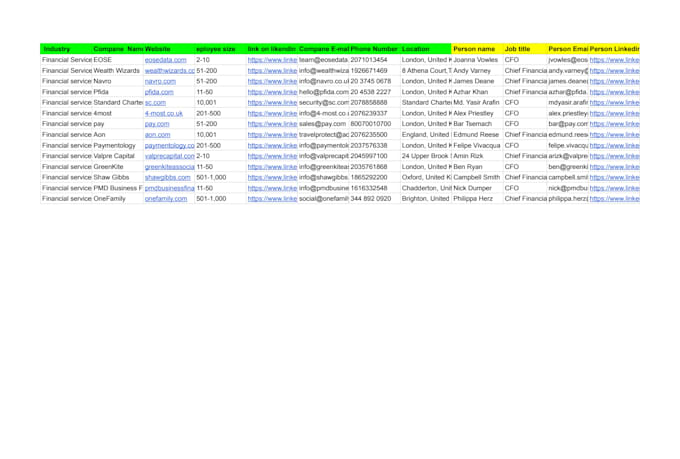Open Andy Varney person LinkedIn link
This screenshot has height=459, width=680.
[615, 71]
